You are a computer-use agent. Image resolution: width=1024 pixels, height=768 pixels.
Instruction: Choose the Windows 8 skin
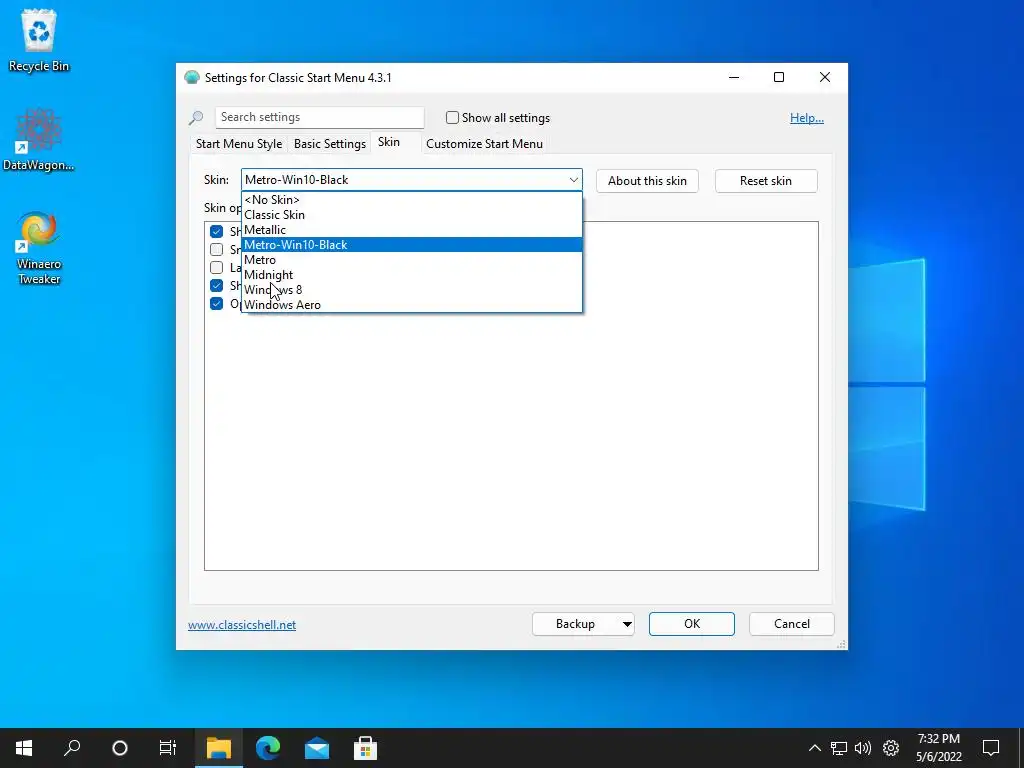click(x=411, y=290)
